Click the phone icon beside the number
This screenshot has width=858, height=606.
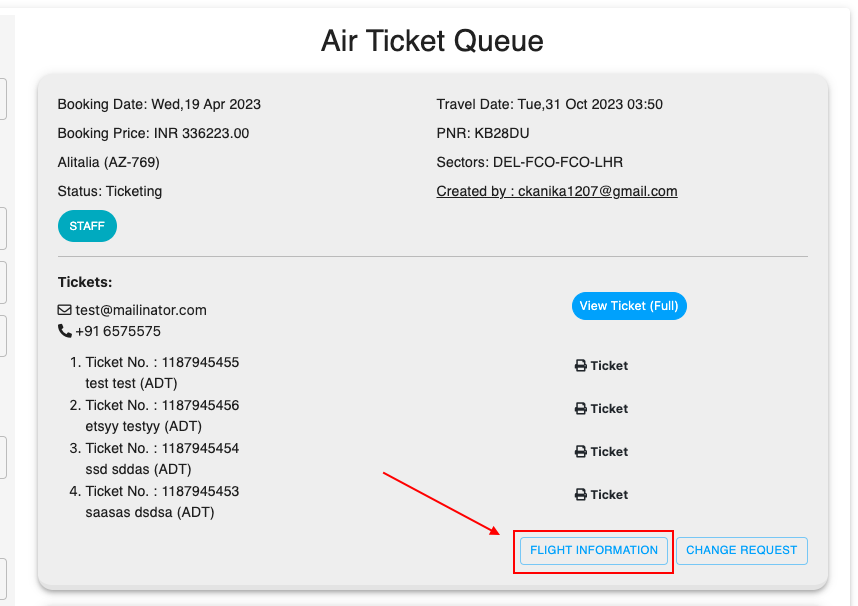point(65,331)
